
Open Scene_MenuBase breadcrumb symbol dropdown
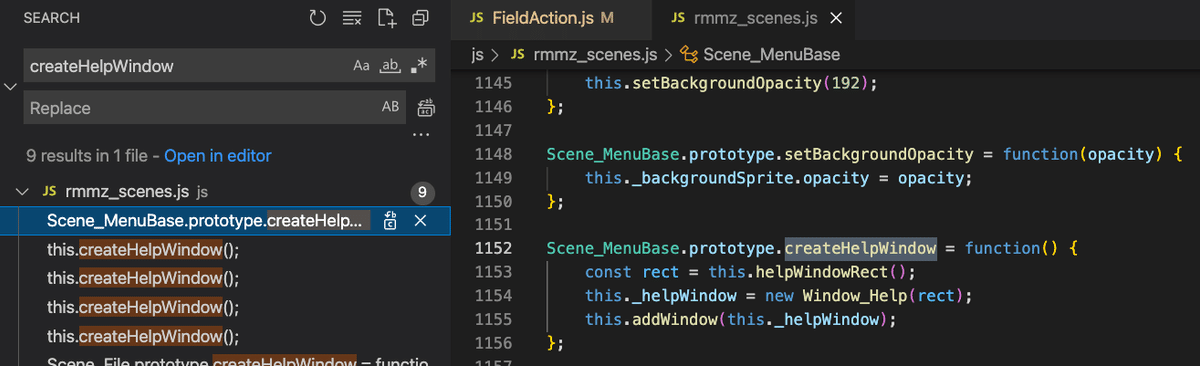[759, 54]
